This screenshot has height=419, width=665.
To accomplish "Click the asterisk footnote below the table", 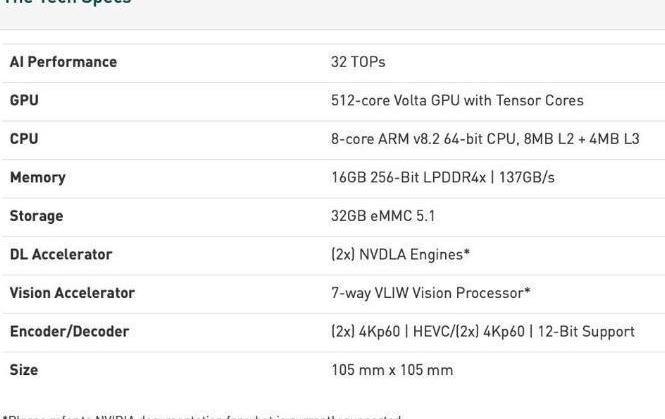I will tap(200, 416).
